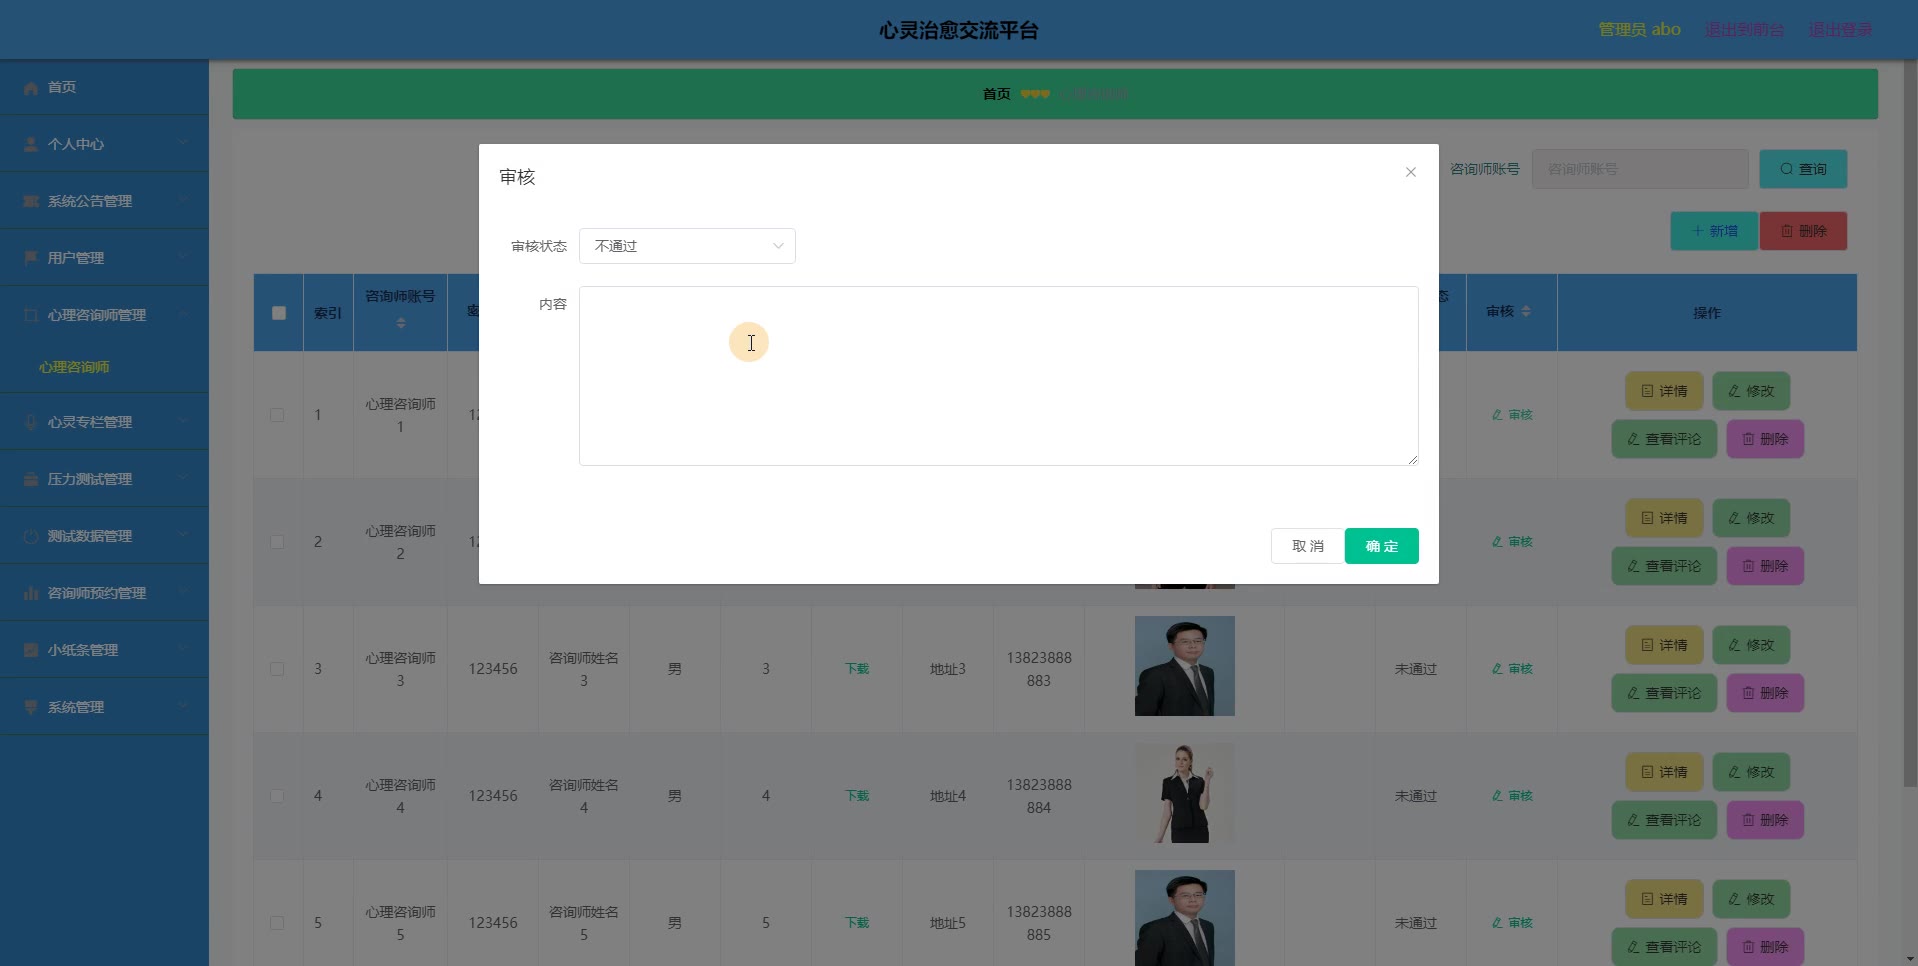Click the 下载 link in row 5
The width and height of the screenshot is (1918, 966).
857,923
